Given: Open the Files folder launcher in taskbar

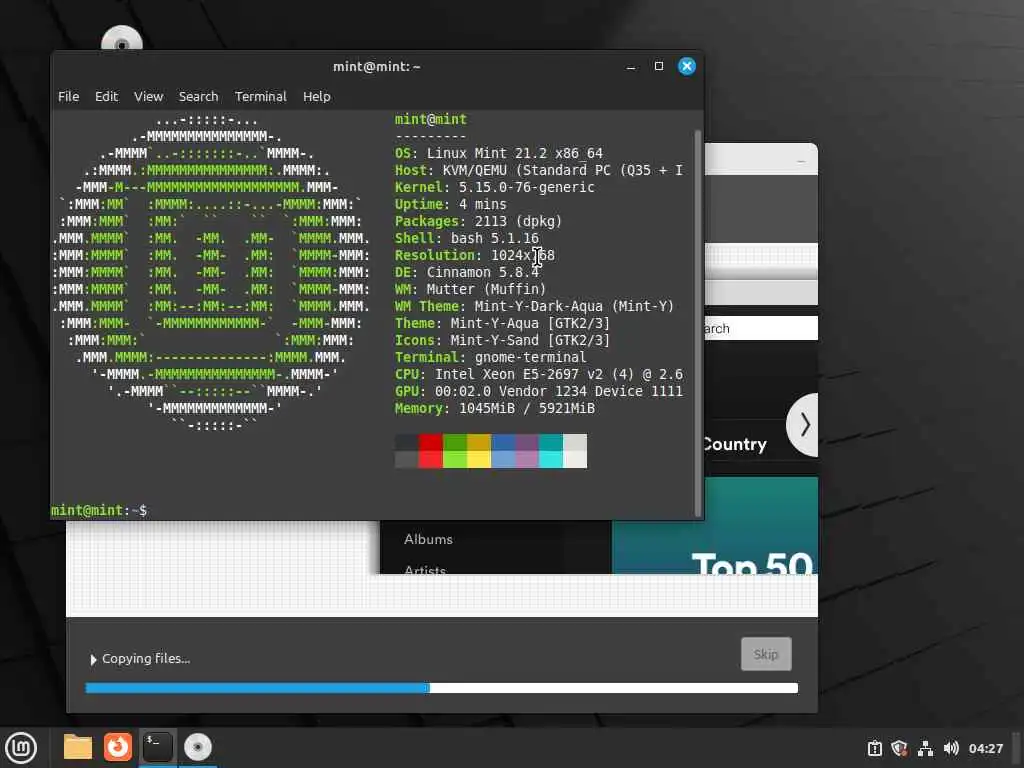Looking at the screenshot, I should click(x=78, y=747).
